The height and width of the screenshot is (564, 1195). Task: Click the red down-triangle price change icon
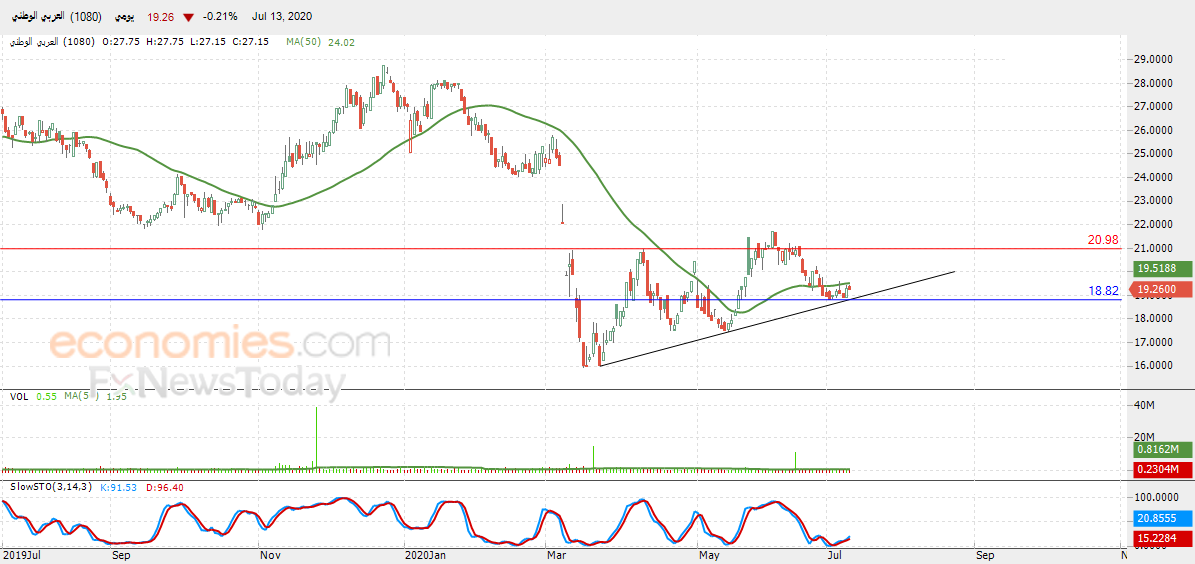coord(188,17)
